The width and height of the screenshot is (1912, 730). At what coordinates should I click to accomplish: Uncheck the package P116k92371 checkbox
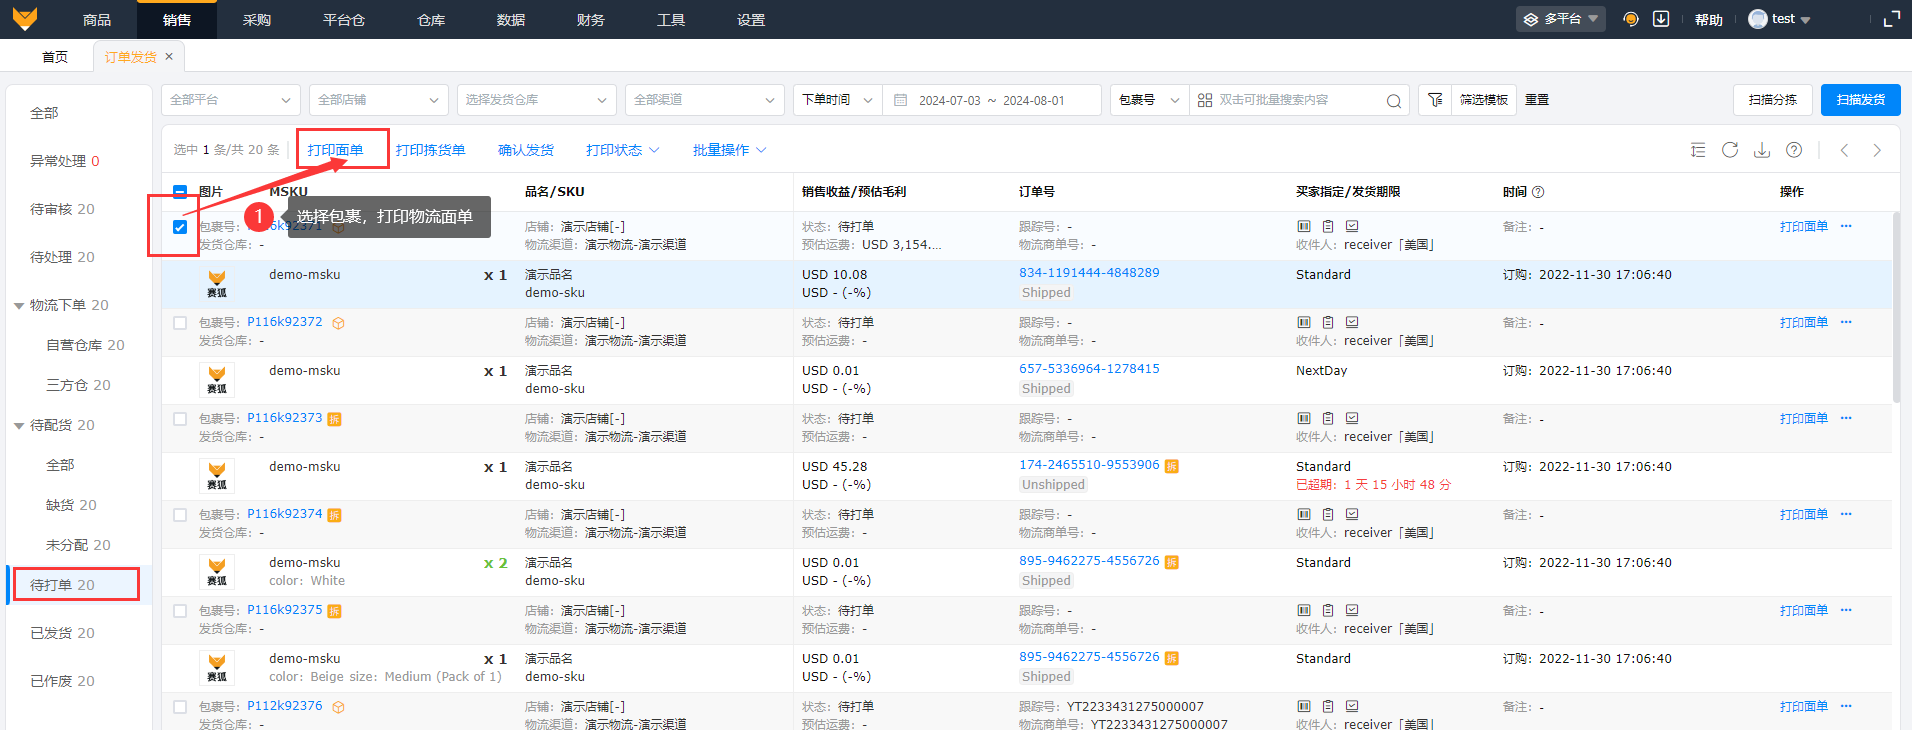(x=180, y=227)
